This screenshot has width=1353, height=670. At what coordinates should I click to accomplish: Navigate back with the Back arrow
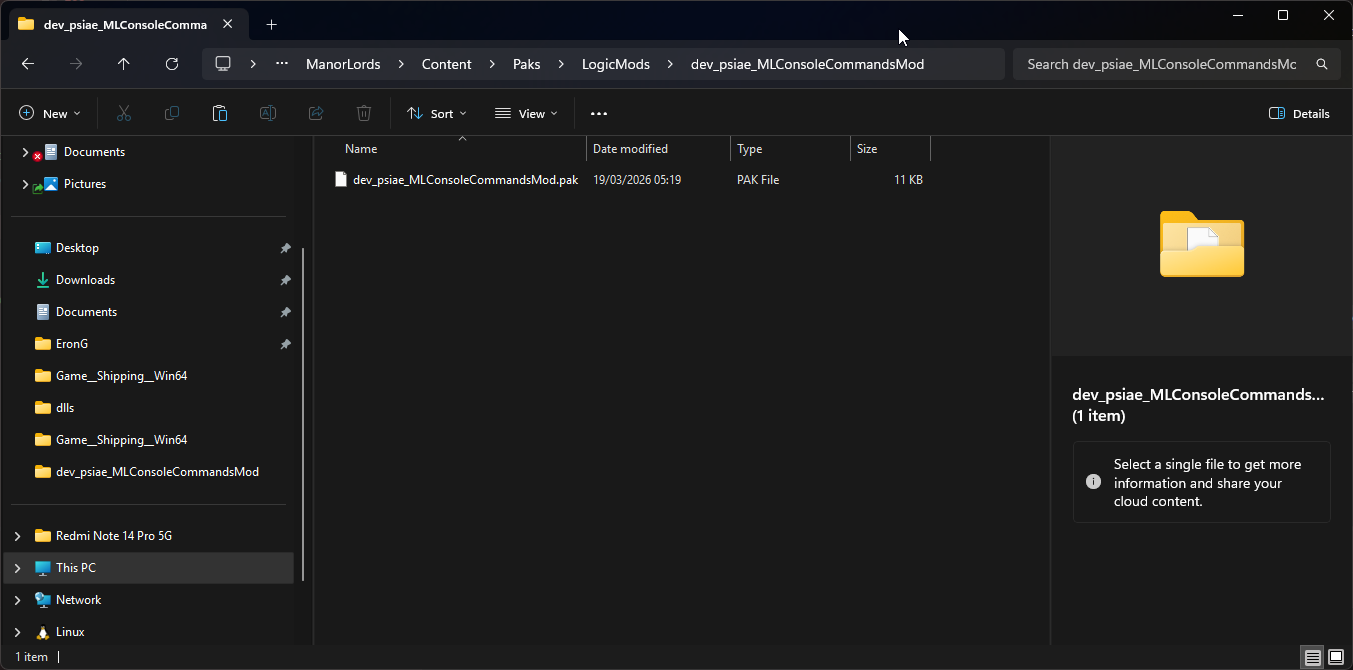tap(28, 64)
